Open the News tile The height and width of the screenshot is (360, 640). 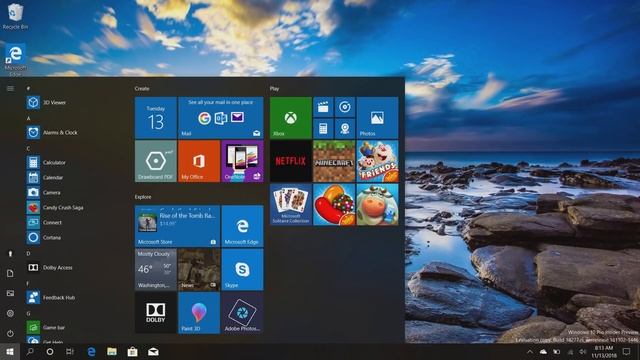199,269
